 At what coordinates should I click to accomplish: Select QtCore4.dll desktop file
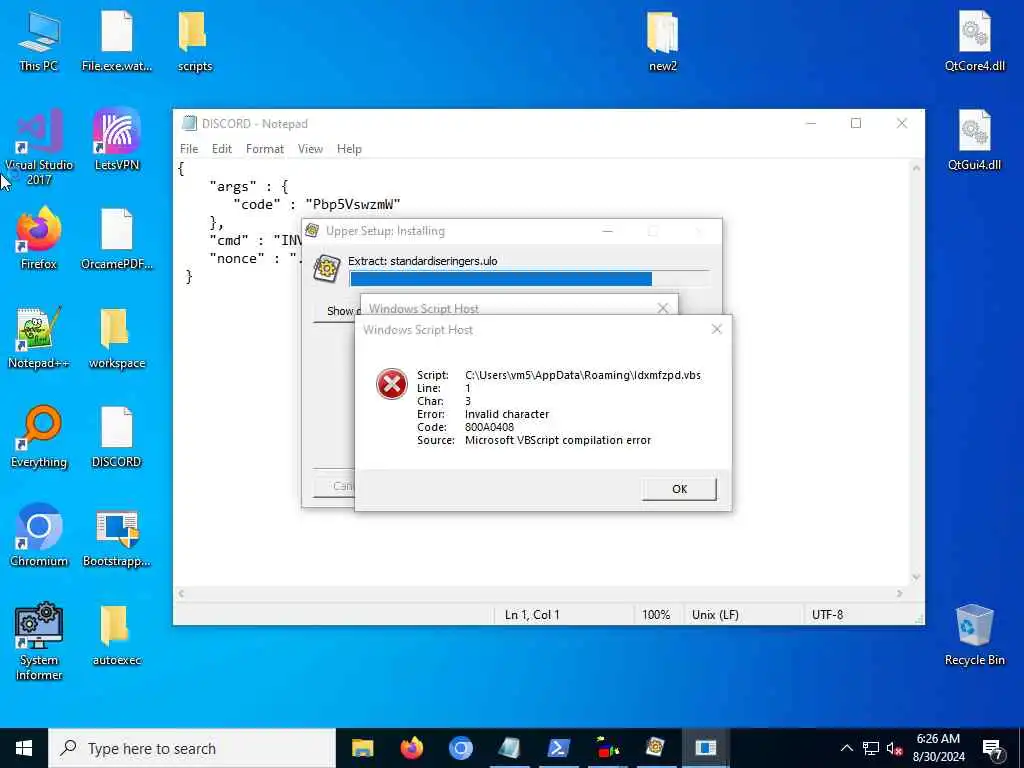(x=974, y=42)
